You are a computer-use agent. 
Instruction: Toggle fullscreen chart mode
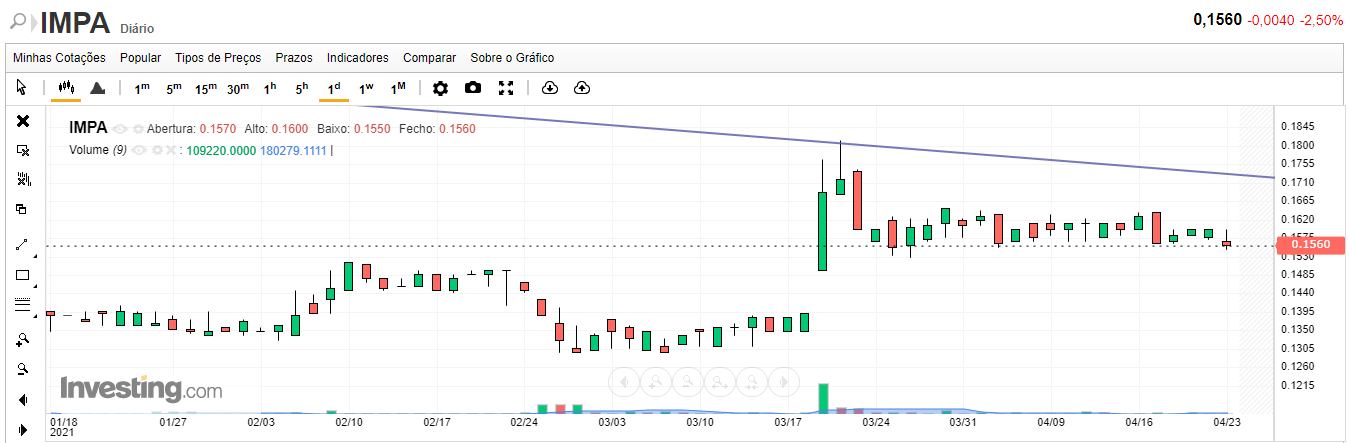coord(506,88)
